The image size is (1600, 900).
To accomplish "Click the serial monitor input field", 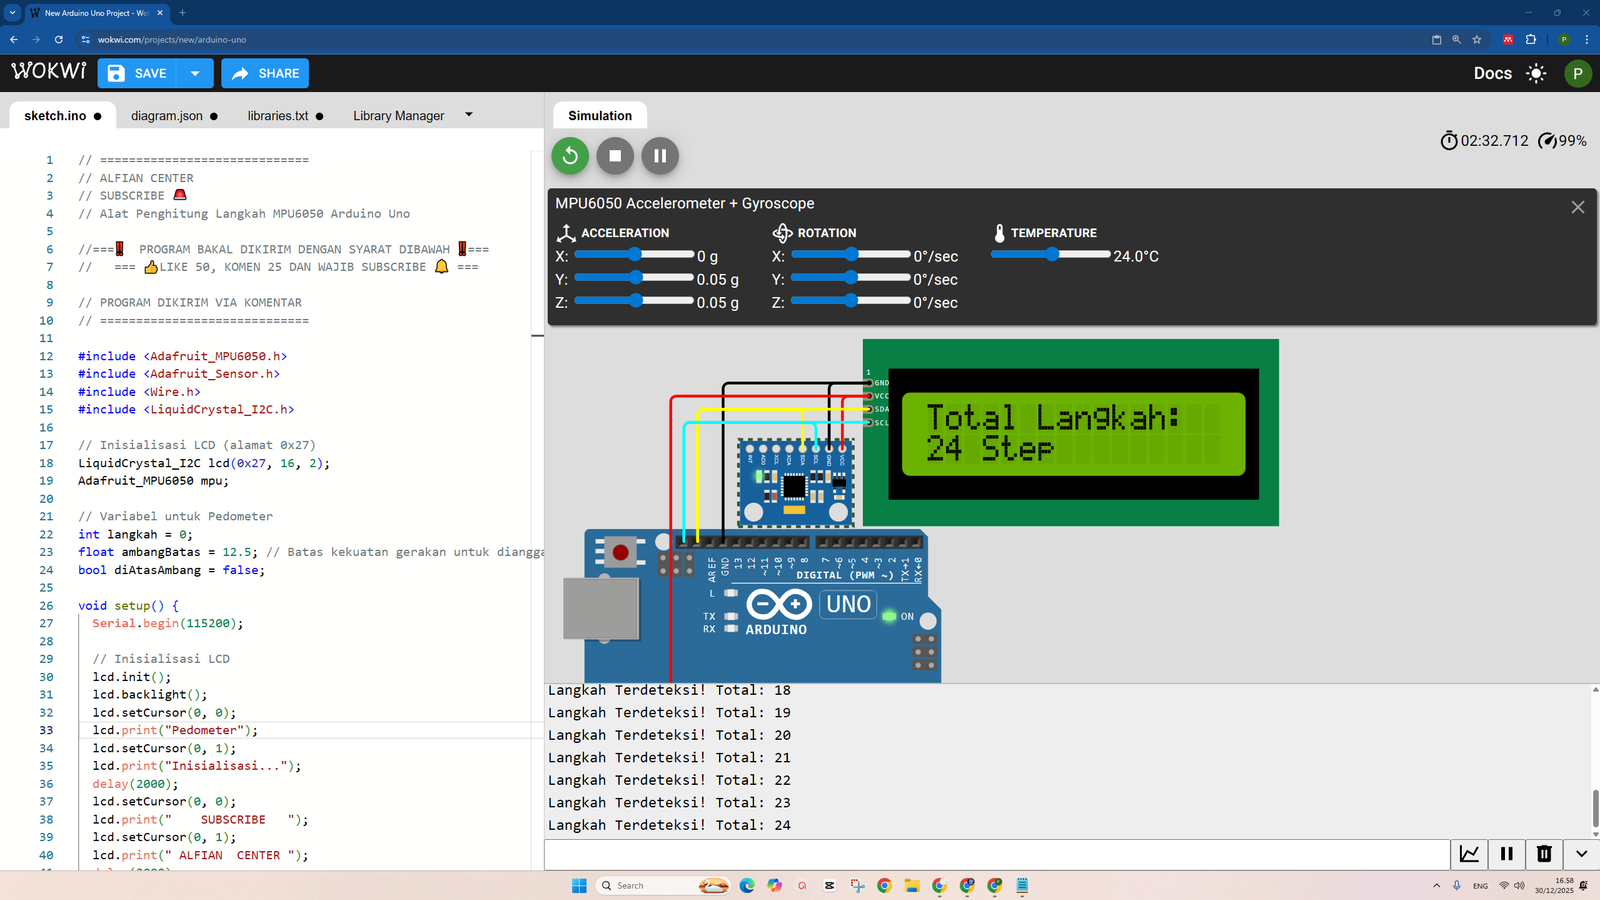I will [997, 855].
